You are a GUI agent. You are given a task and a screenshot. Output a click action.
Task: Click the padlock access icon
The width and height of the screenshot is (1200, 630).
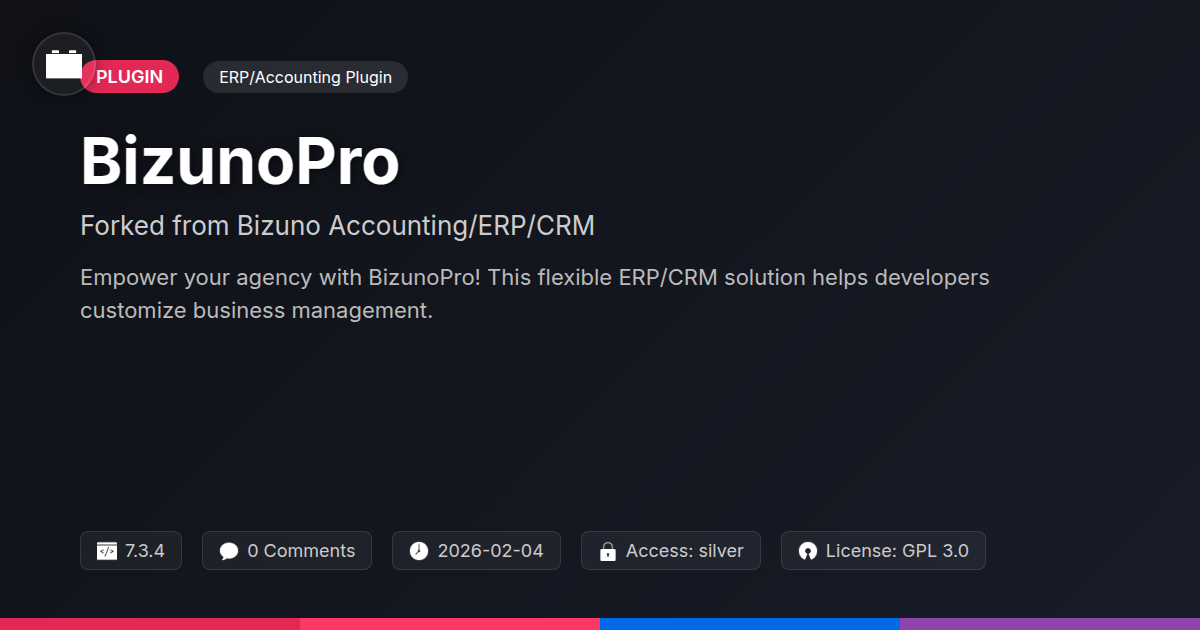coord(607,551)
